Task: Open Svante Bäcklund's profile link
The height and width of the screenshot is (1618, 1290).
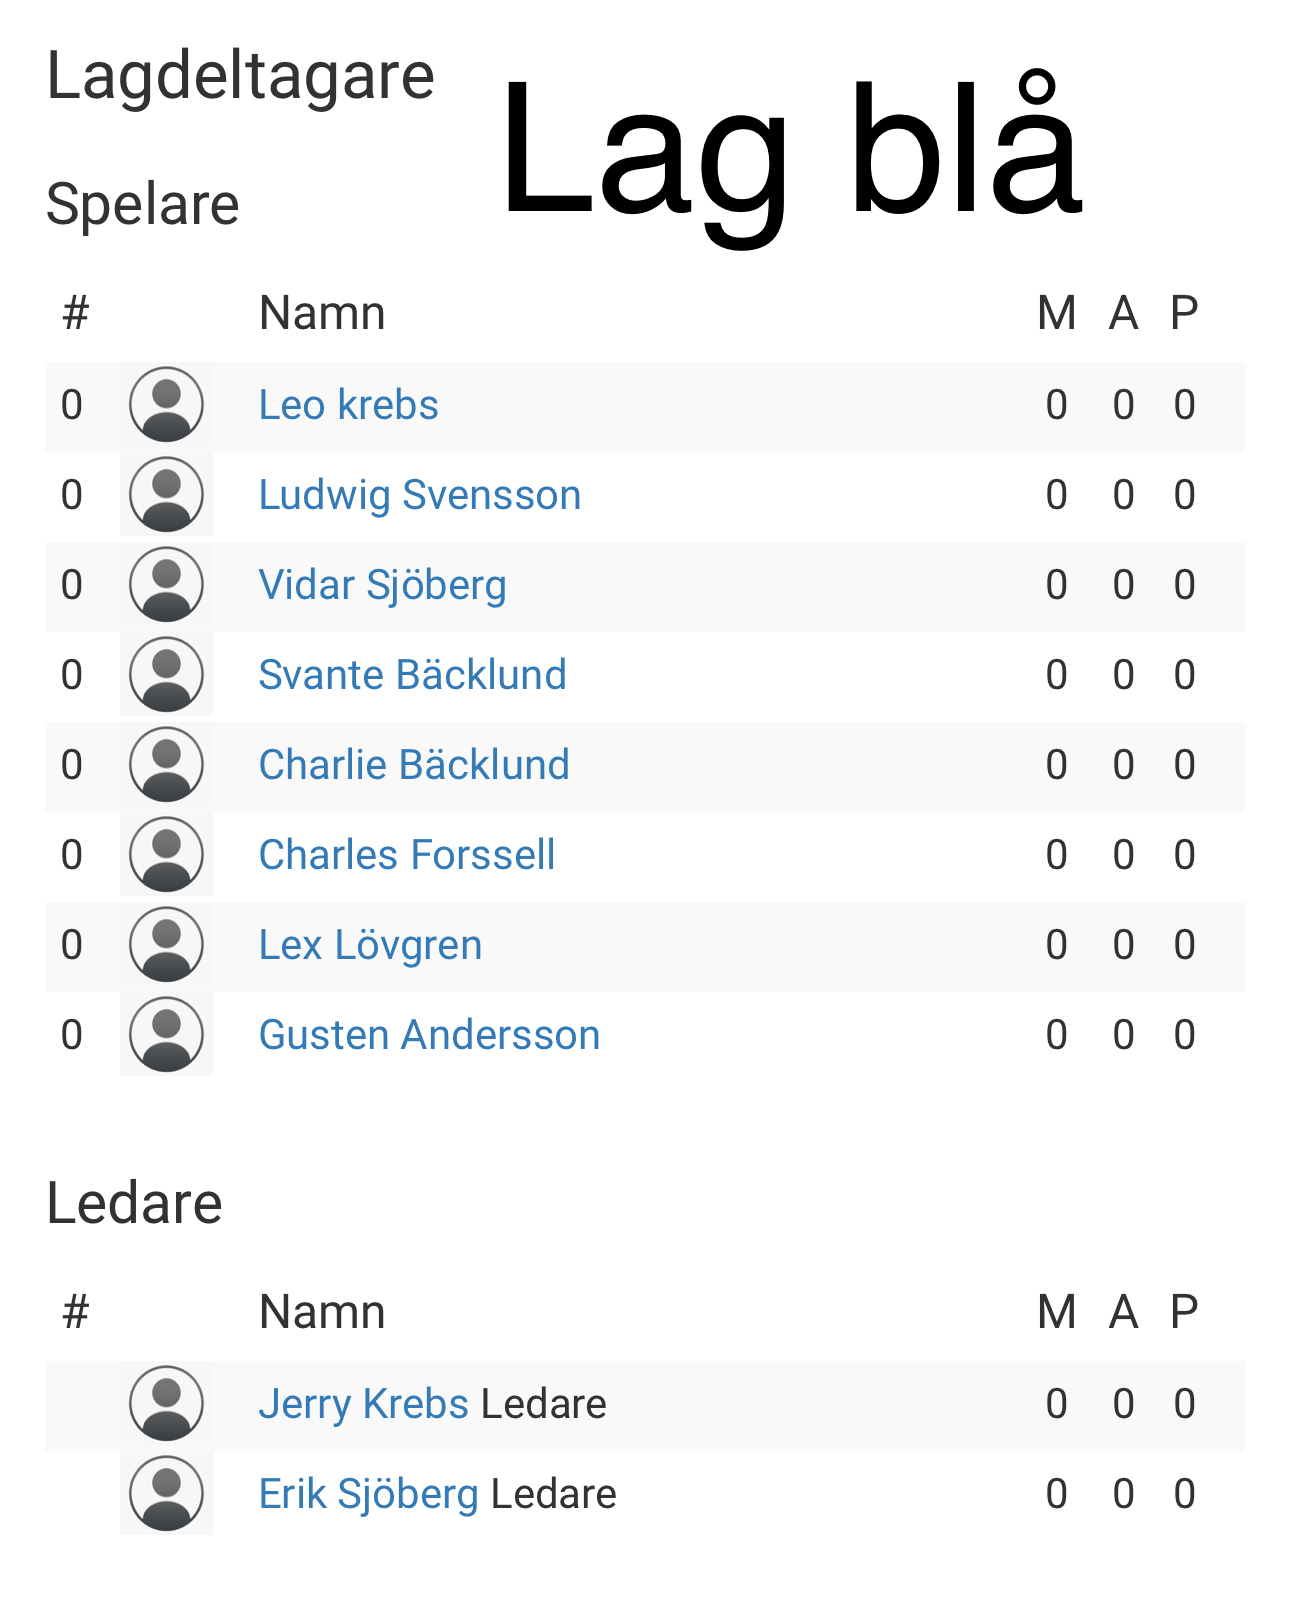Action: (x=412, y=675)
